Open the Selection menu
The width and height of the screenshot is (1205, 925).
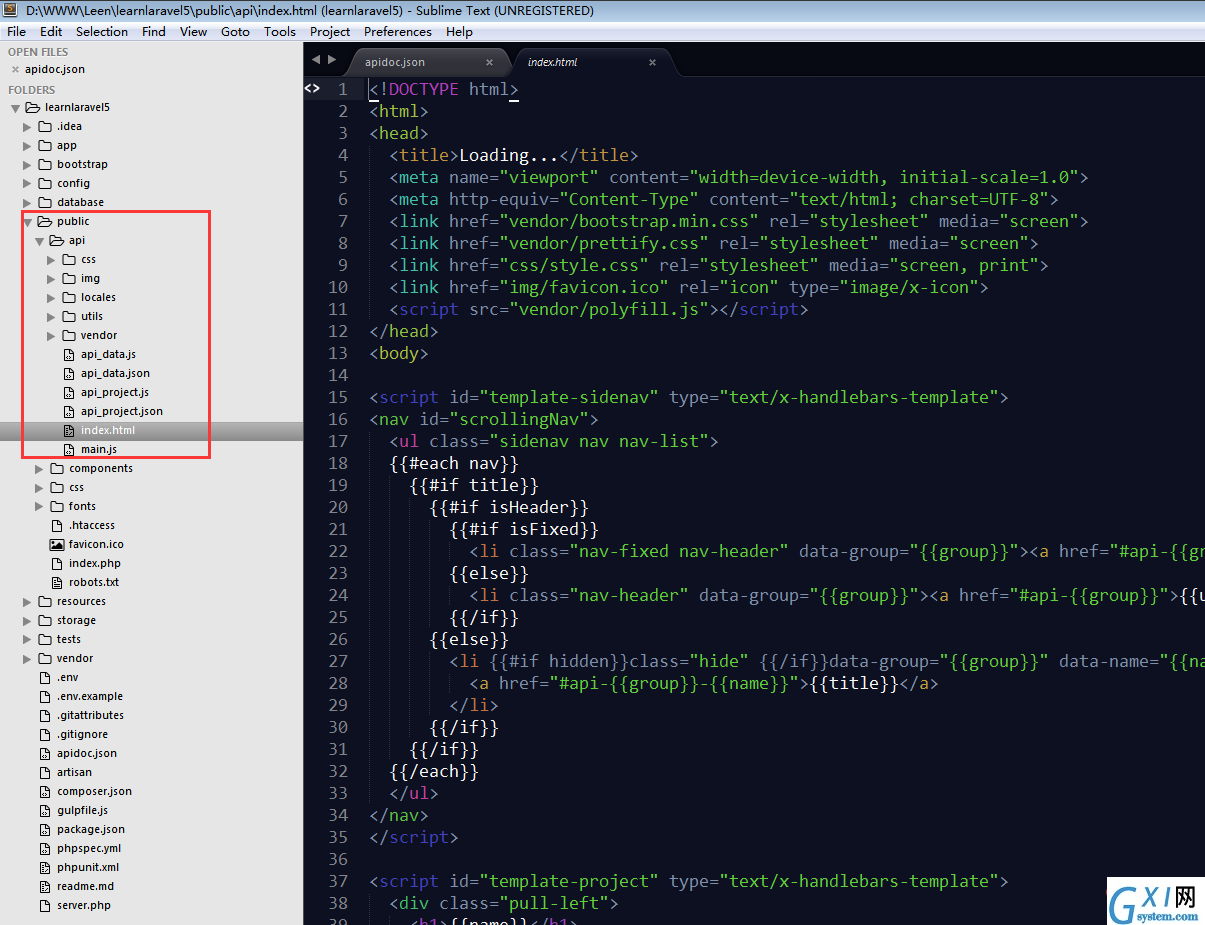coord(102,31)
